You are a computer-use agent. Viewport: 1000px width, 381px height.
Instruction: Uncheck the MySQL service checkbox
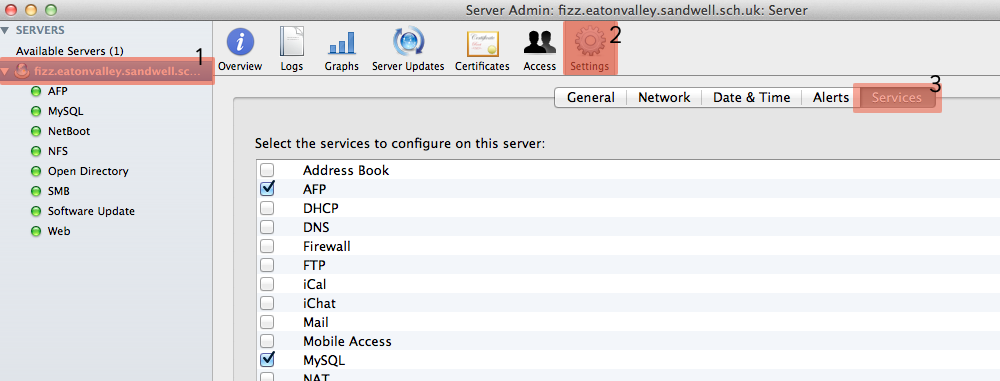pyautogui.click(x=267, y=359)
